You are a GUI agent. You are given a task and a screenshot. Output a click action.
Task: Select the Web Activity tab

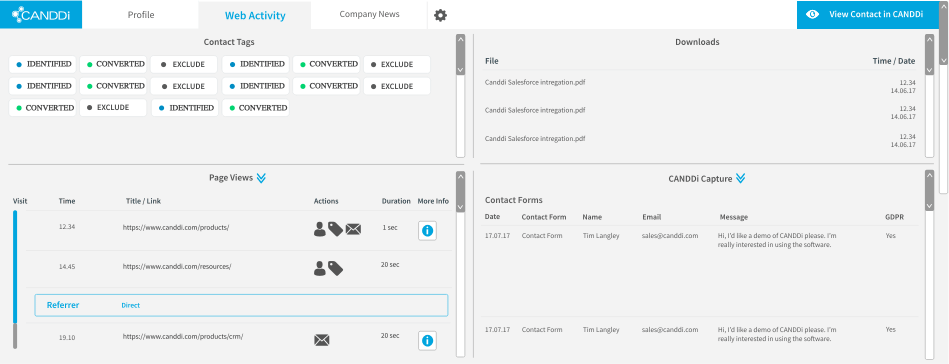[255, 15]
